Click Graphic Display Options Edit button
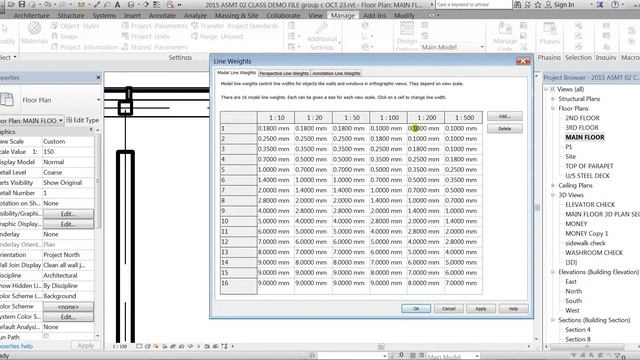 point(68,224)
